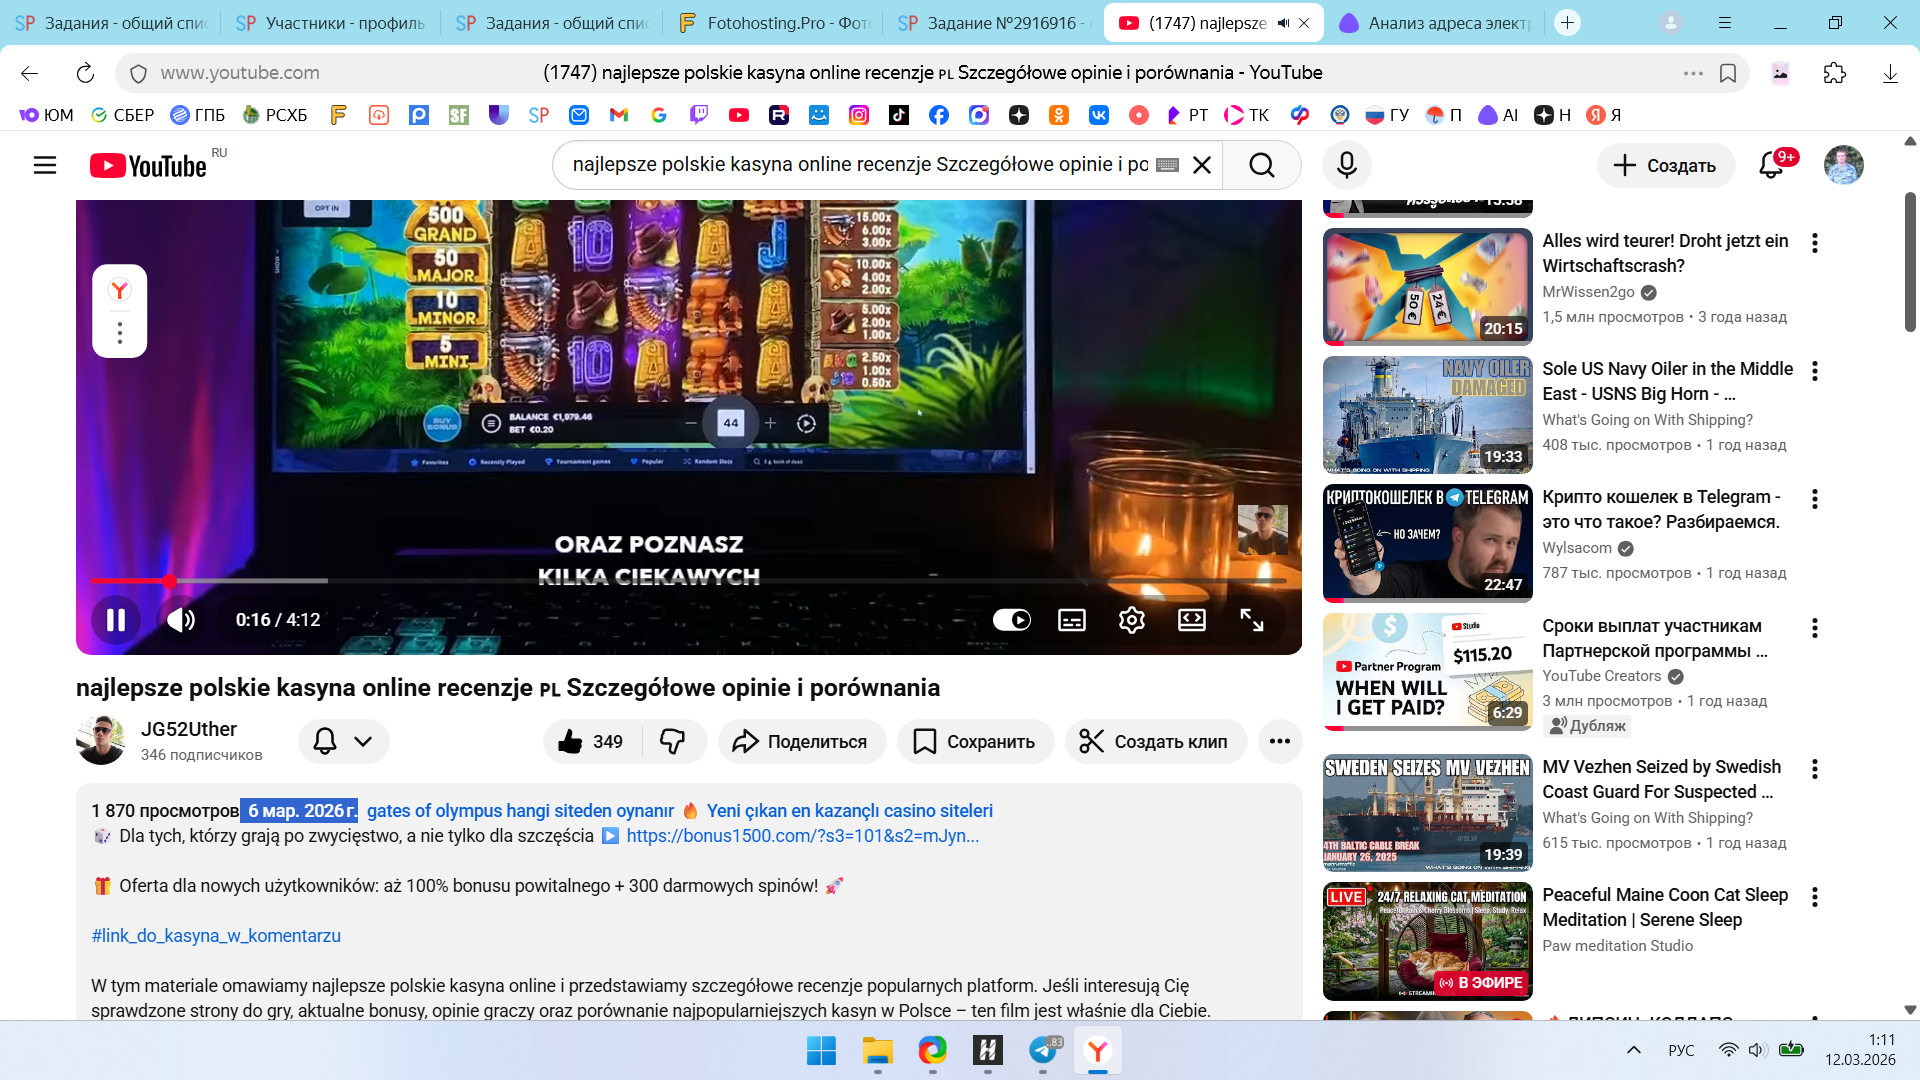Viewport: 1920px width, 1080px height.
Task: Dislike this video
Action: [x=672, y=741]
